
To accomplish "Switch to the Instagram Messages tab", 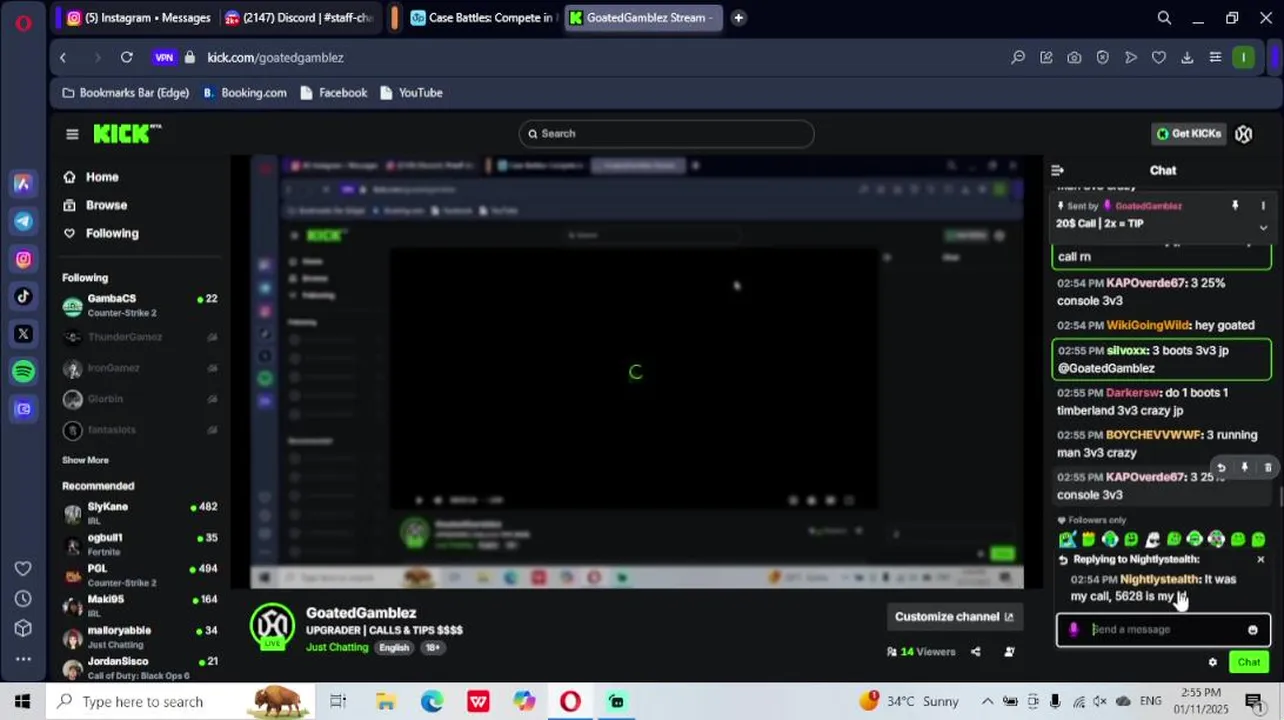I will 138,17.
